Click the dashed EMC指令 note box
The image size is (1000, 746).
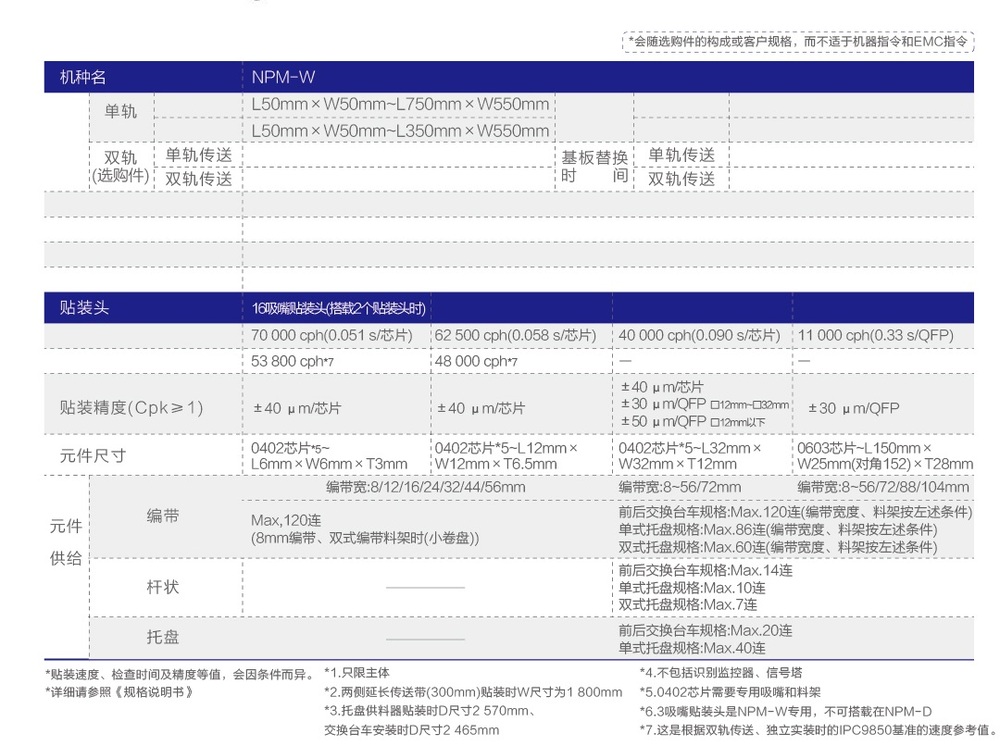tap(797, 41)
